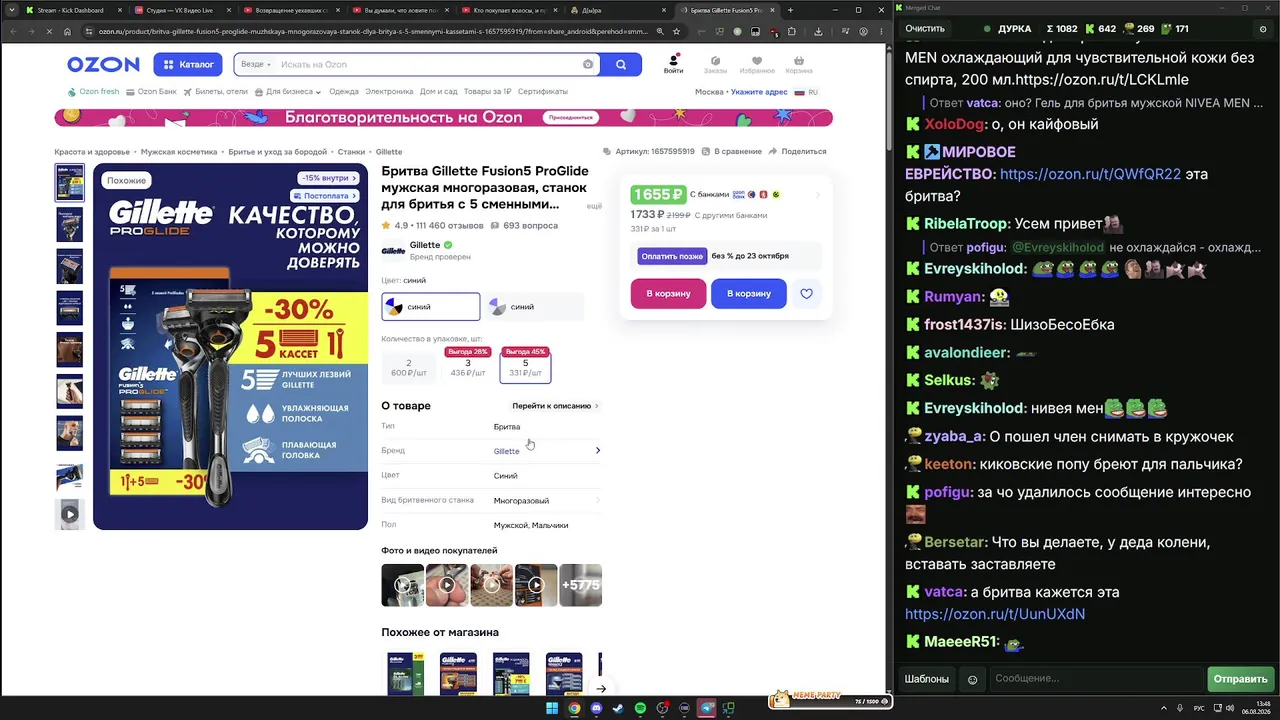Open the Электроника category menu
Viewport: 1280px width, 720px height.
click(x=389, y=92)
